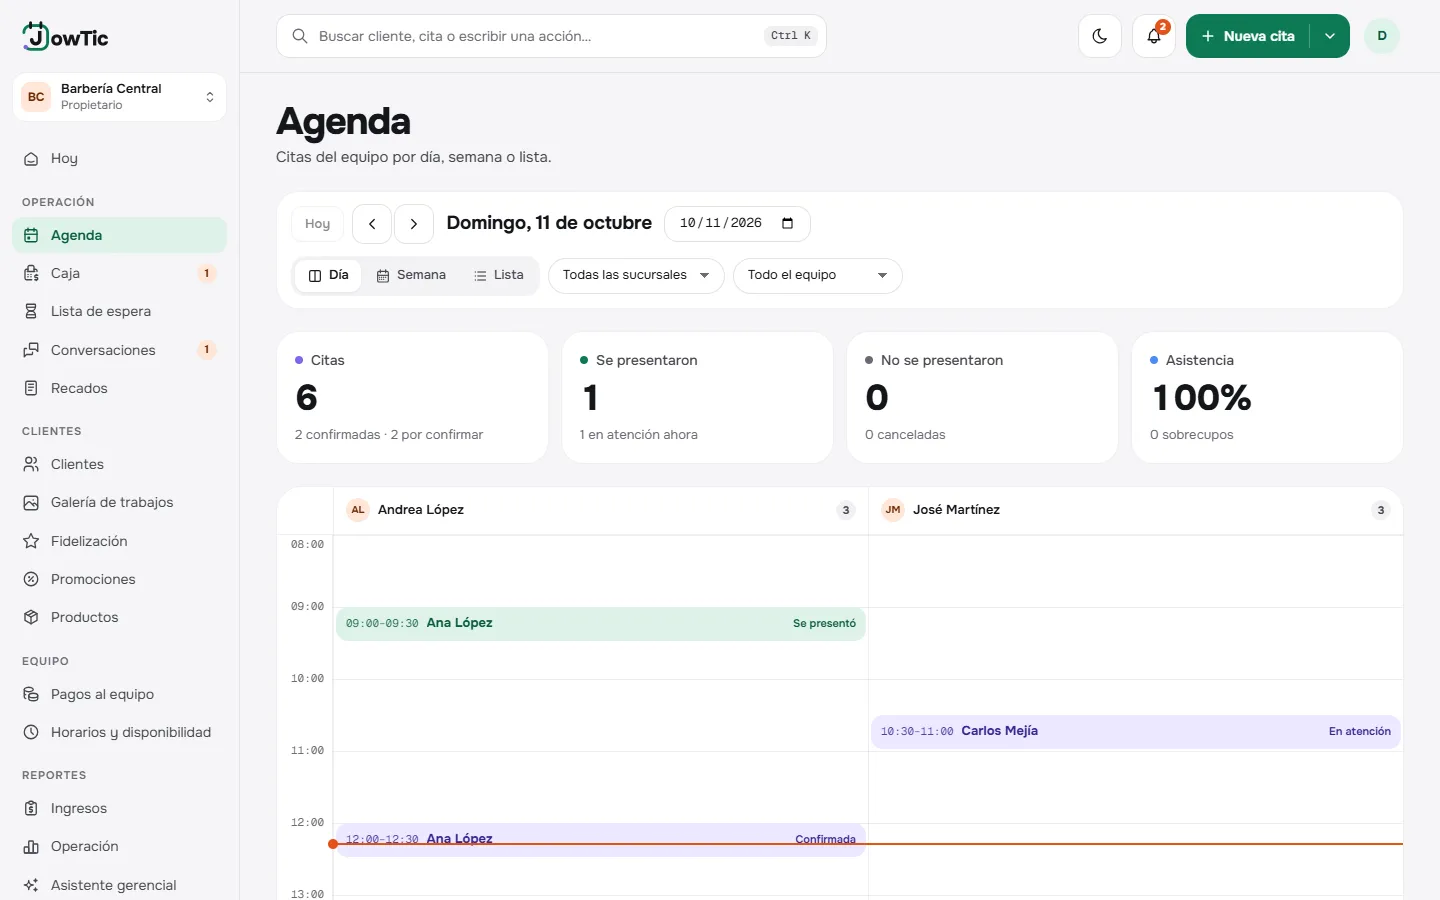1440x900 pixels.
Task: Open Clientes people icon
Action: [31, 464]
